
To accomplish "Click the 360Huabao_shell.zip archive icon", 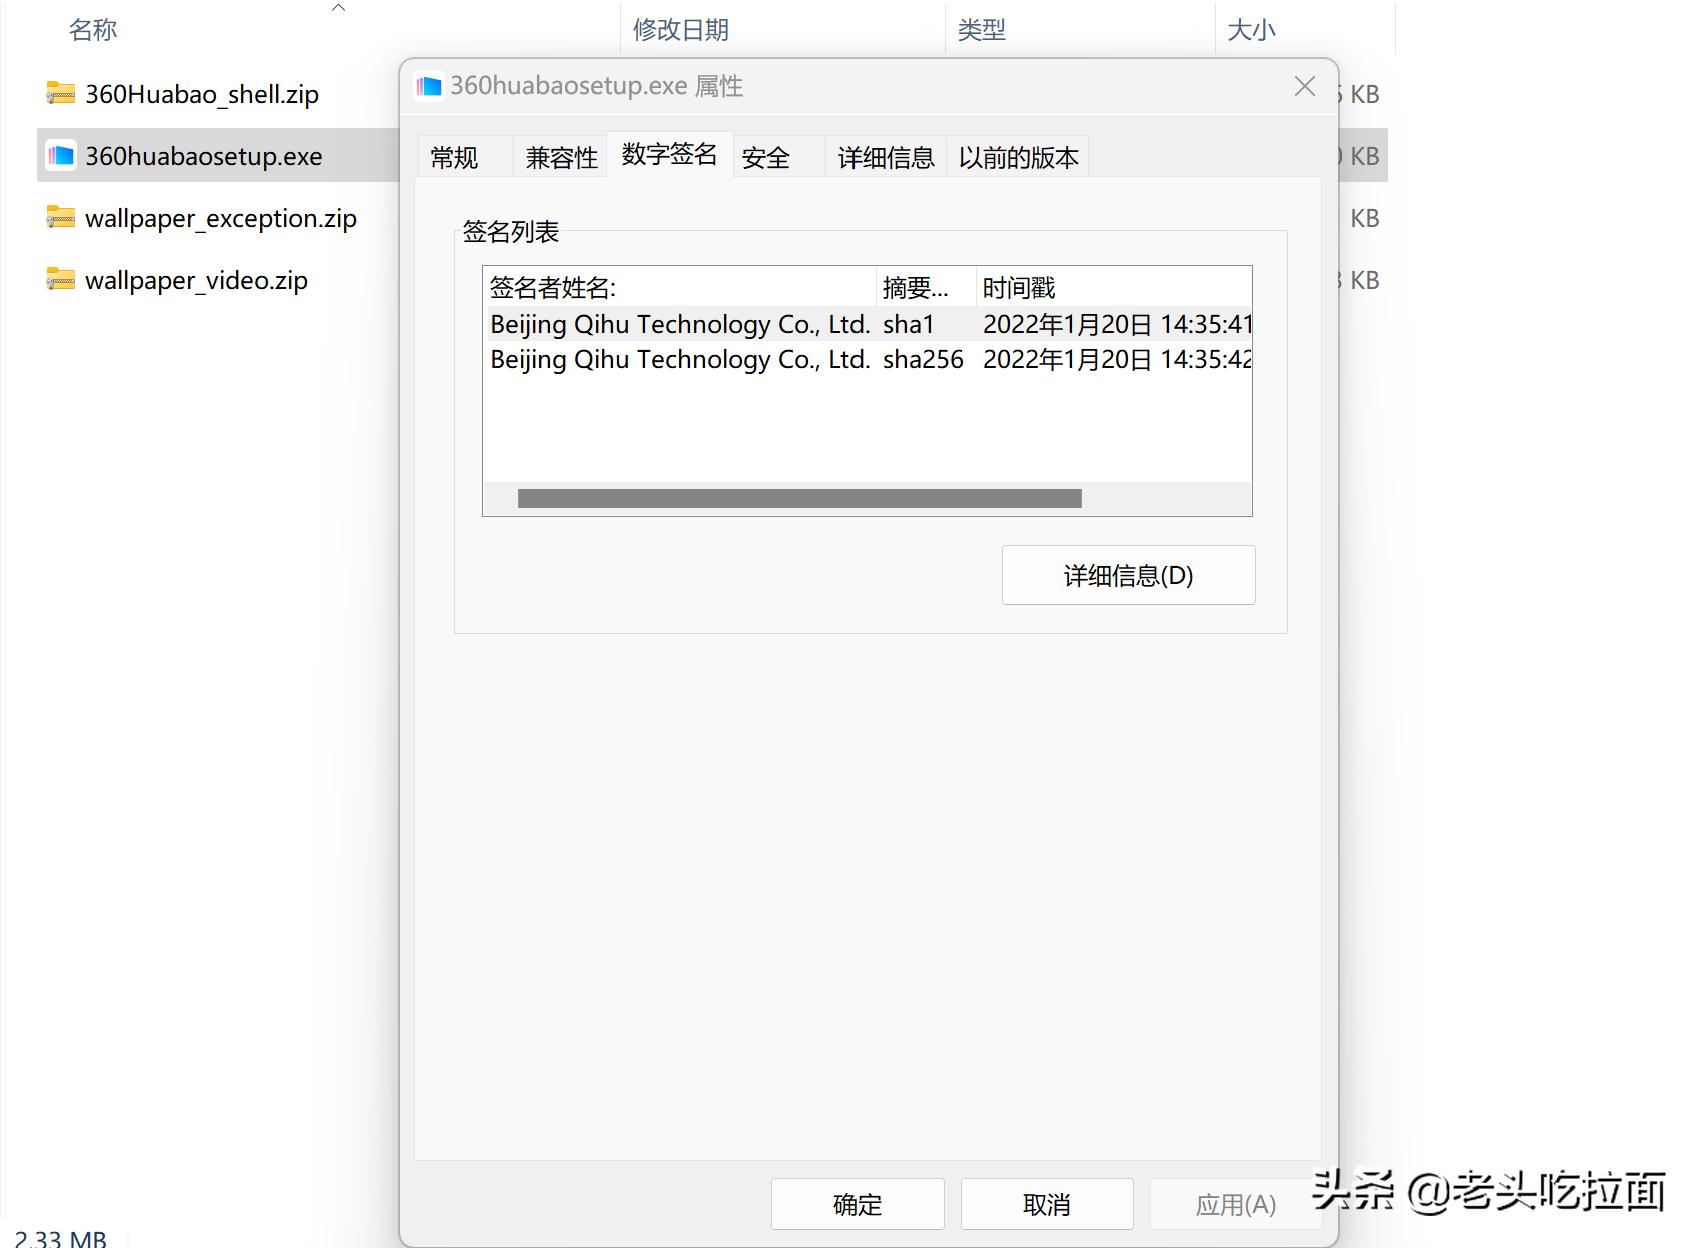I will (x=60, y=94).
